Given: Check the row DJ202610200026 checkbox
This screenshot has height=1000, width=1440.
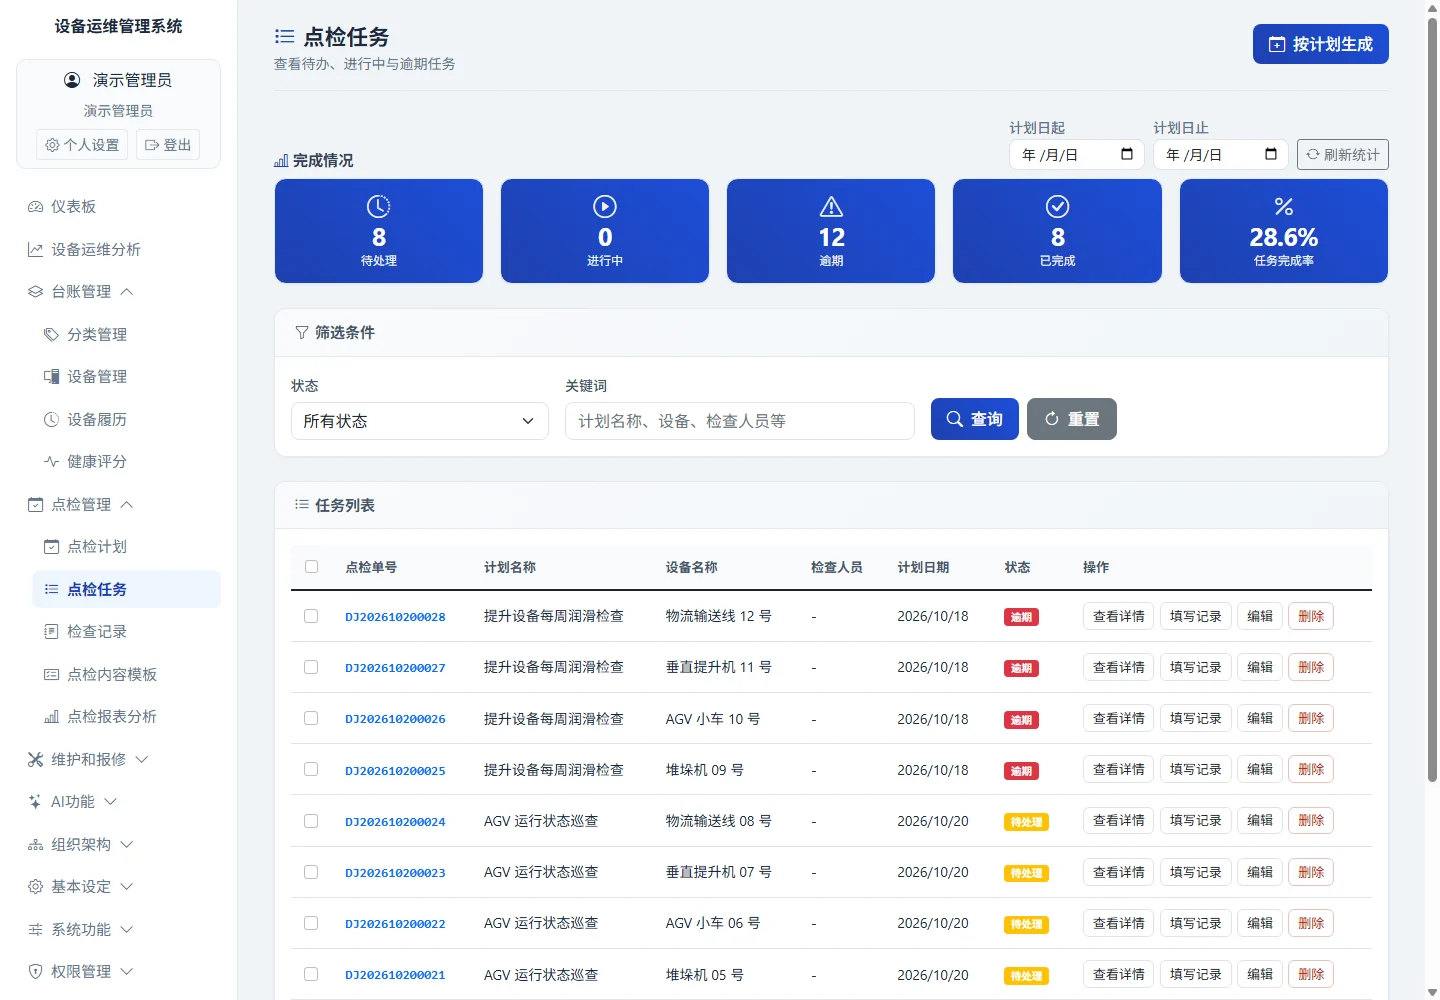Looking at the screenshot, I should 311,718.
